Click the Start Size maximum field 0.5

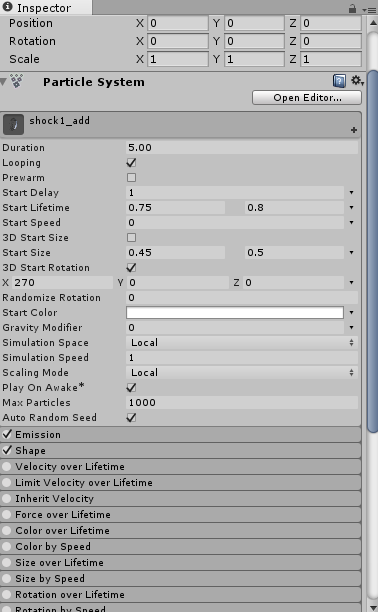coord(294,253)
